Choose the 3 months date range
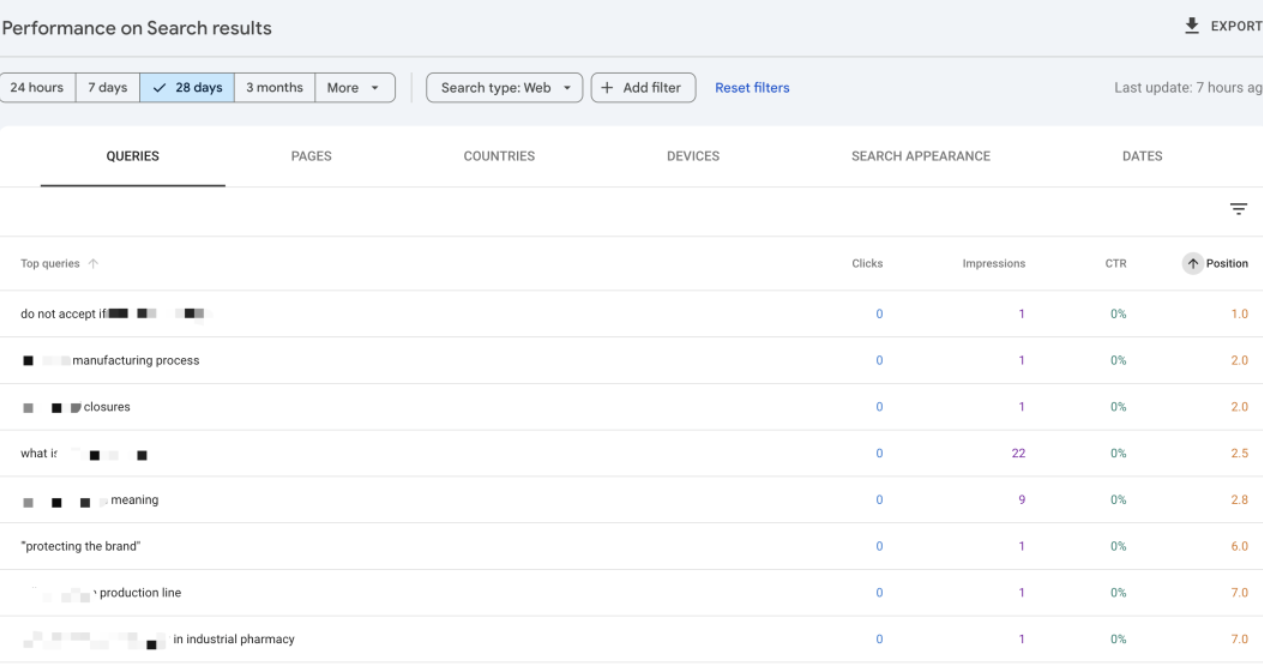 (x=274, y=88)
